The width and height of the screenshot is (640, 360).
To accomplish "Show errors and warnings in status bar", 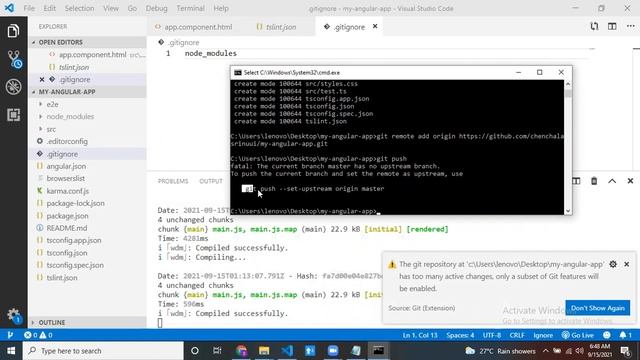I will [38, 335].
